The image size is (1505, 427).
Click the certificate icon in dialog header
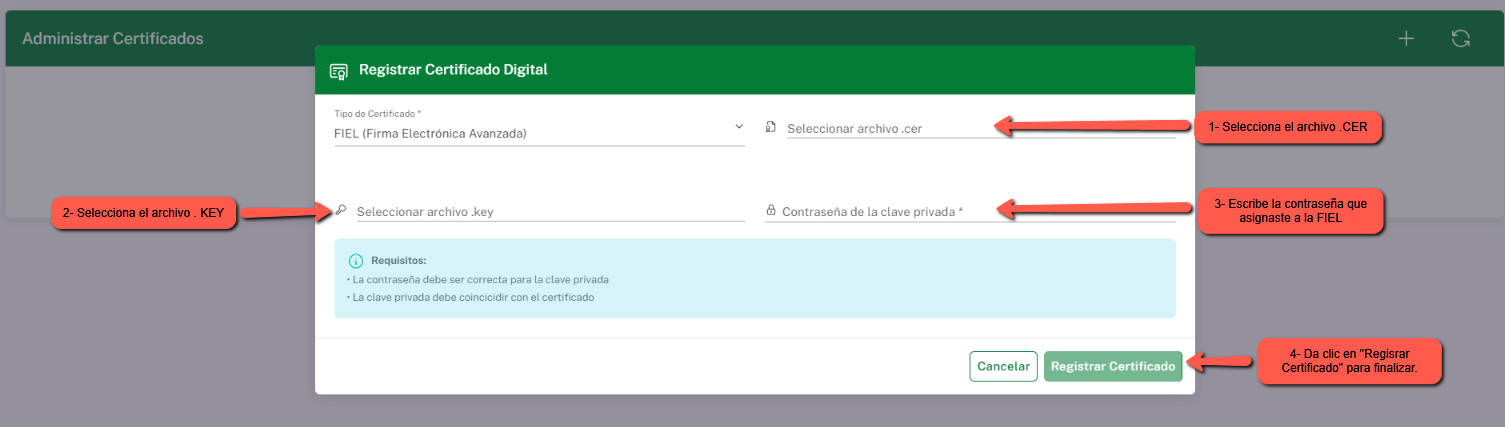[339, 71]
